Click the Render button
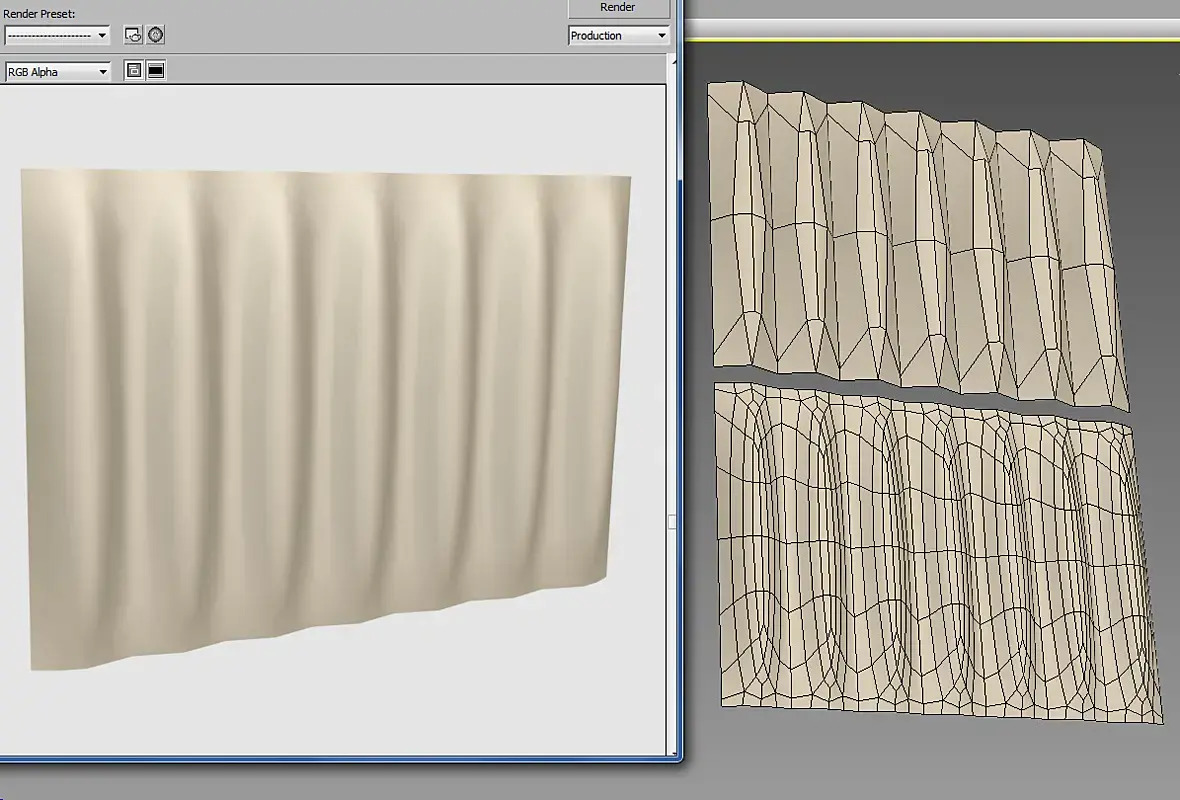Screen dimensions: 1180x800 click(618, 8)
